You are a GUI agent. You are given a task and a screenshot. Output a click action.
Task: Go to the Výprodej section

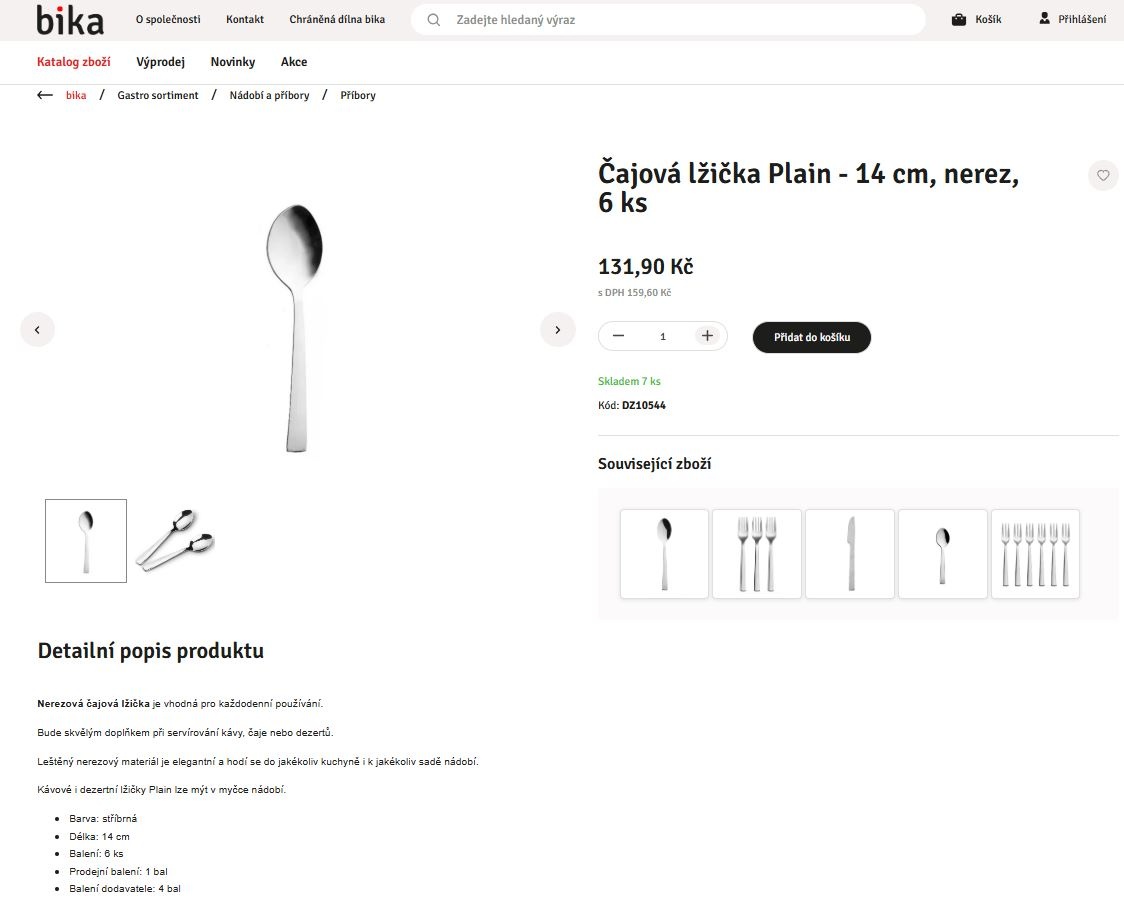point(161,62)
